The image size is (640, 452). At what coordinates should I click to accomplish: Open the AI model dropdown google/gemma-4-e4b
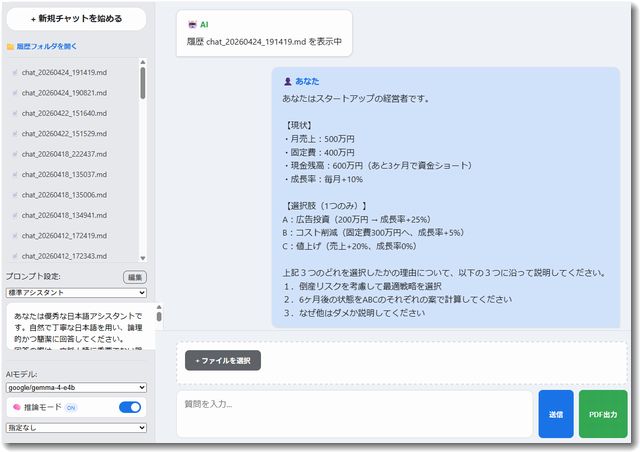pos(76,387)
